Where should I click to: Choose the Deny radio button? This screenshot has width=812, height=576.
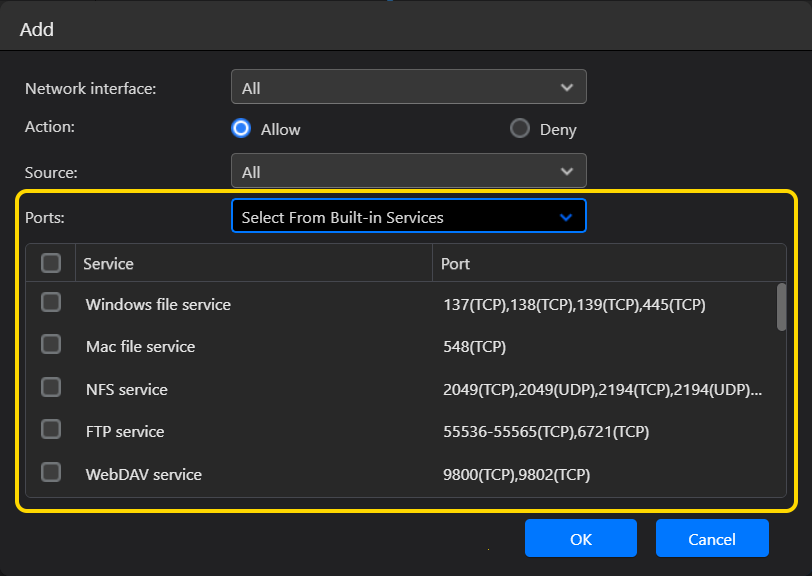tap(519, 128)
